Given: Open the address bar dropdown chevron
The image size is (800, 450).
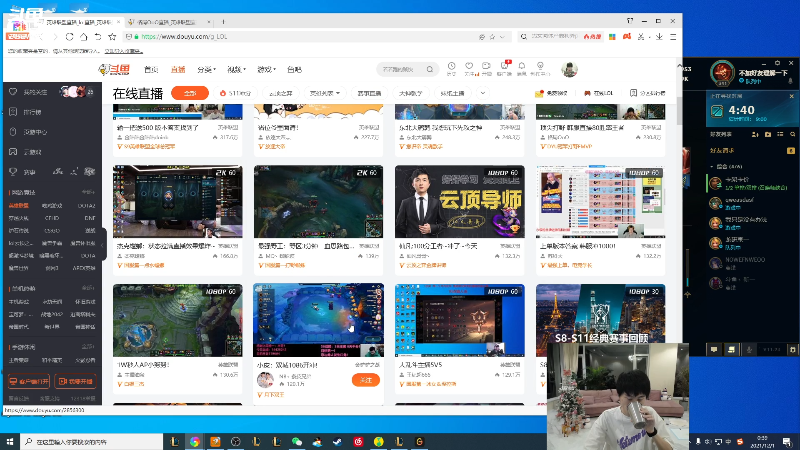Looking at the screenshot, I should coord(503,37).
